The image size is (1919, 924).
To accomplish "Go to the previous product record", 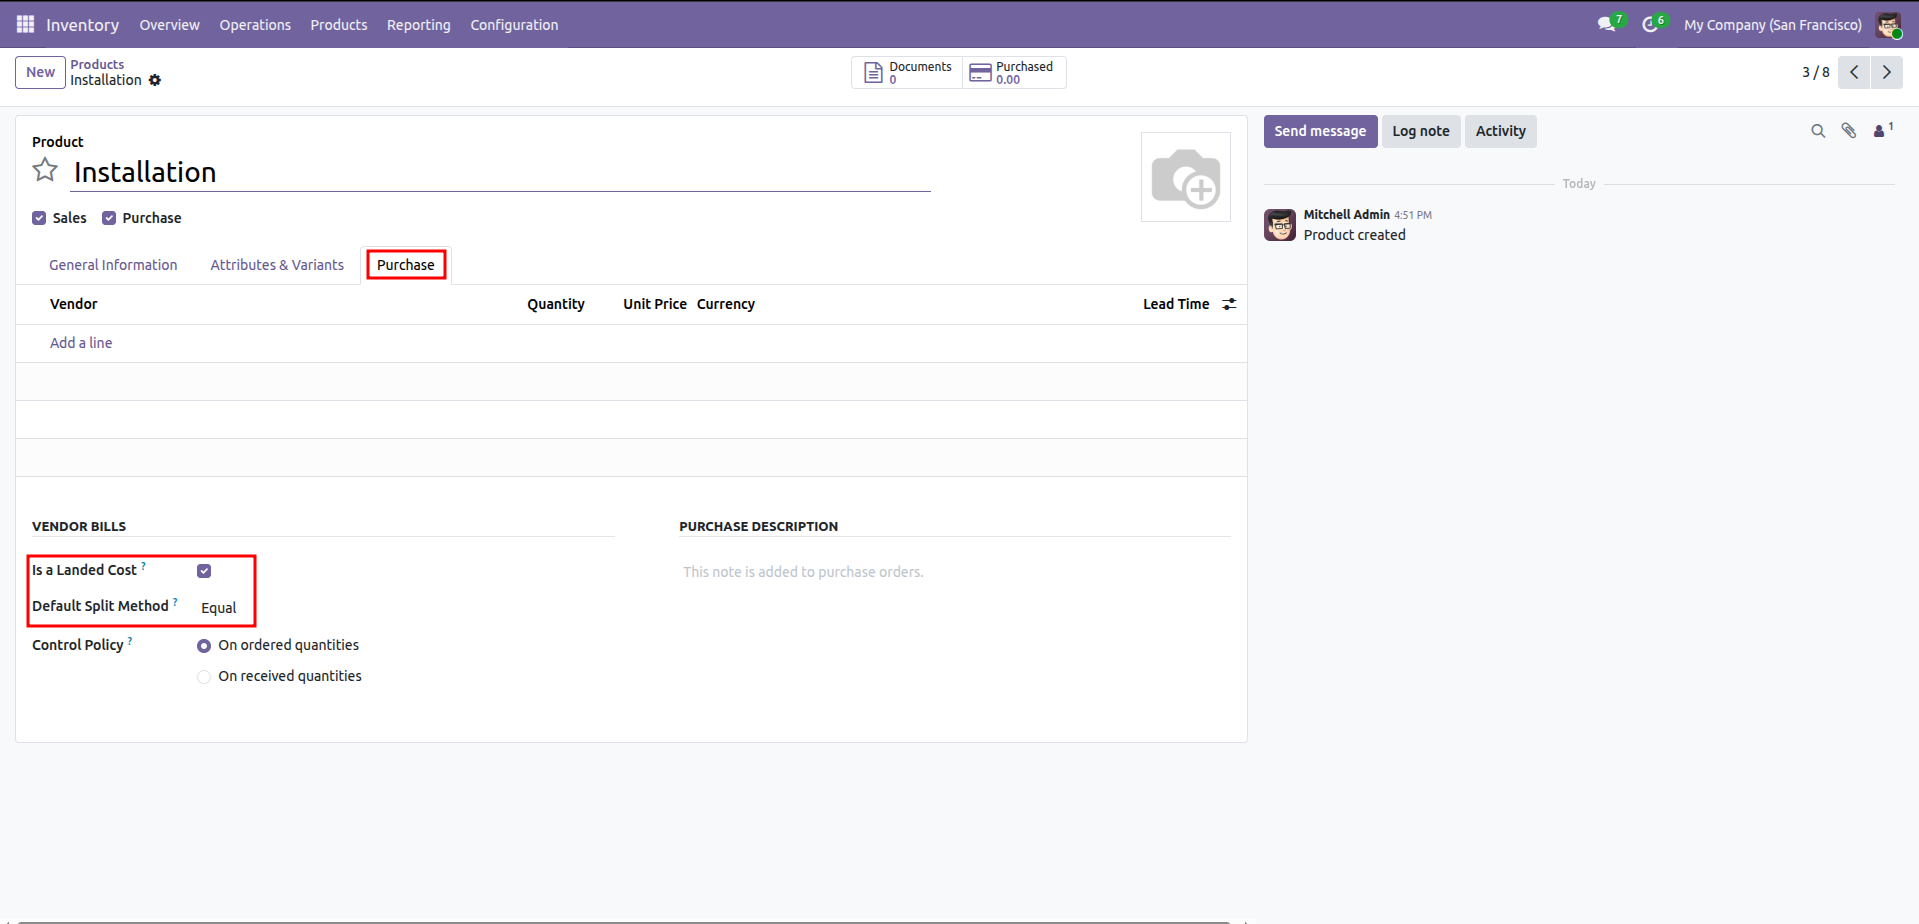I will (1854, 72).
